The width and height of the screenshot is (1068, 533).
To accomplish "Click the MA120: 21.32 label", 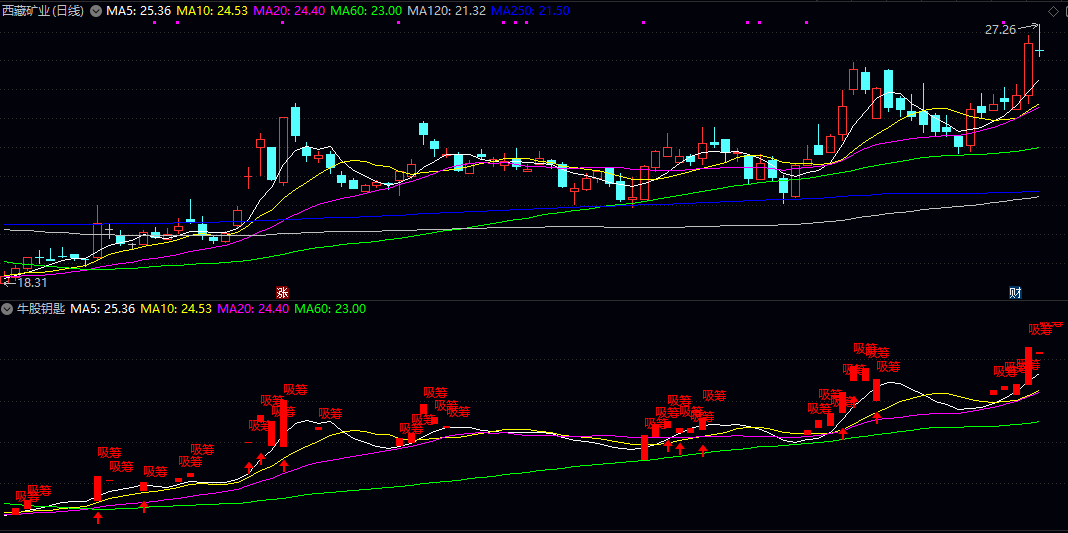I will pos(447,11).
